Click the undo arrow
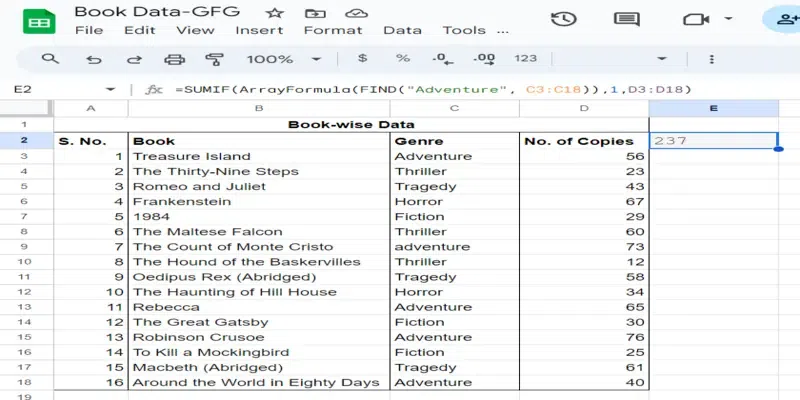The image size is (800, 400). (x=93, y=59)
